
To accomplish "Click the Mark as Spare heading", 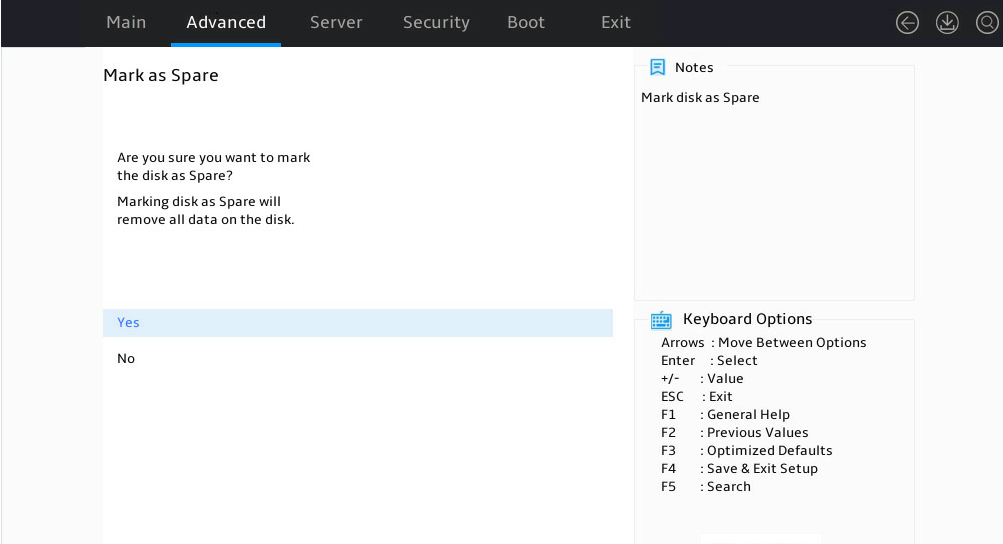I will pos(161,76).
